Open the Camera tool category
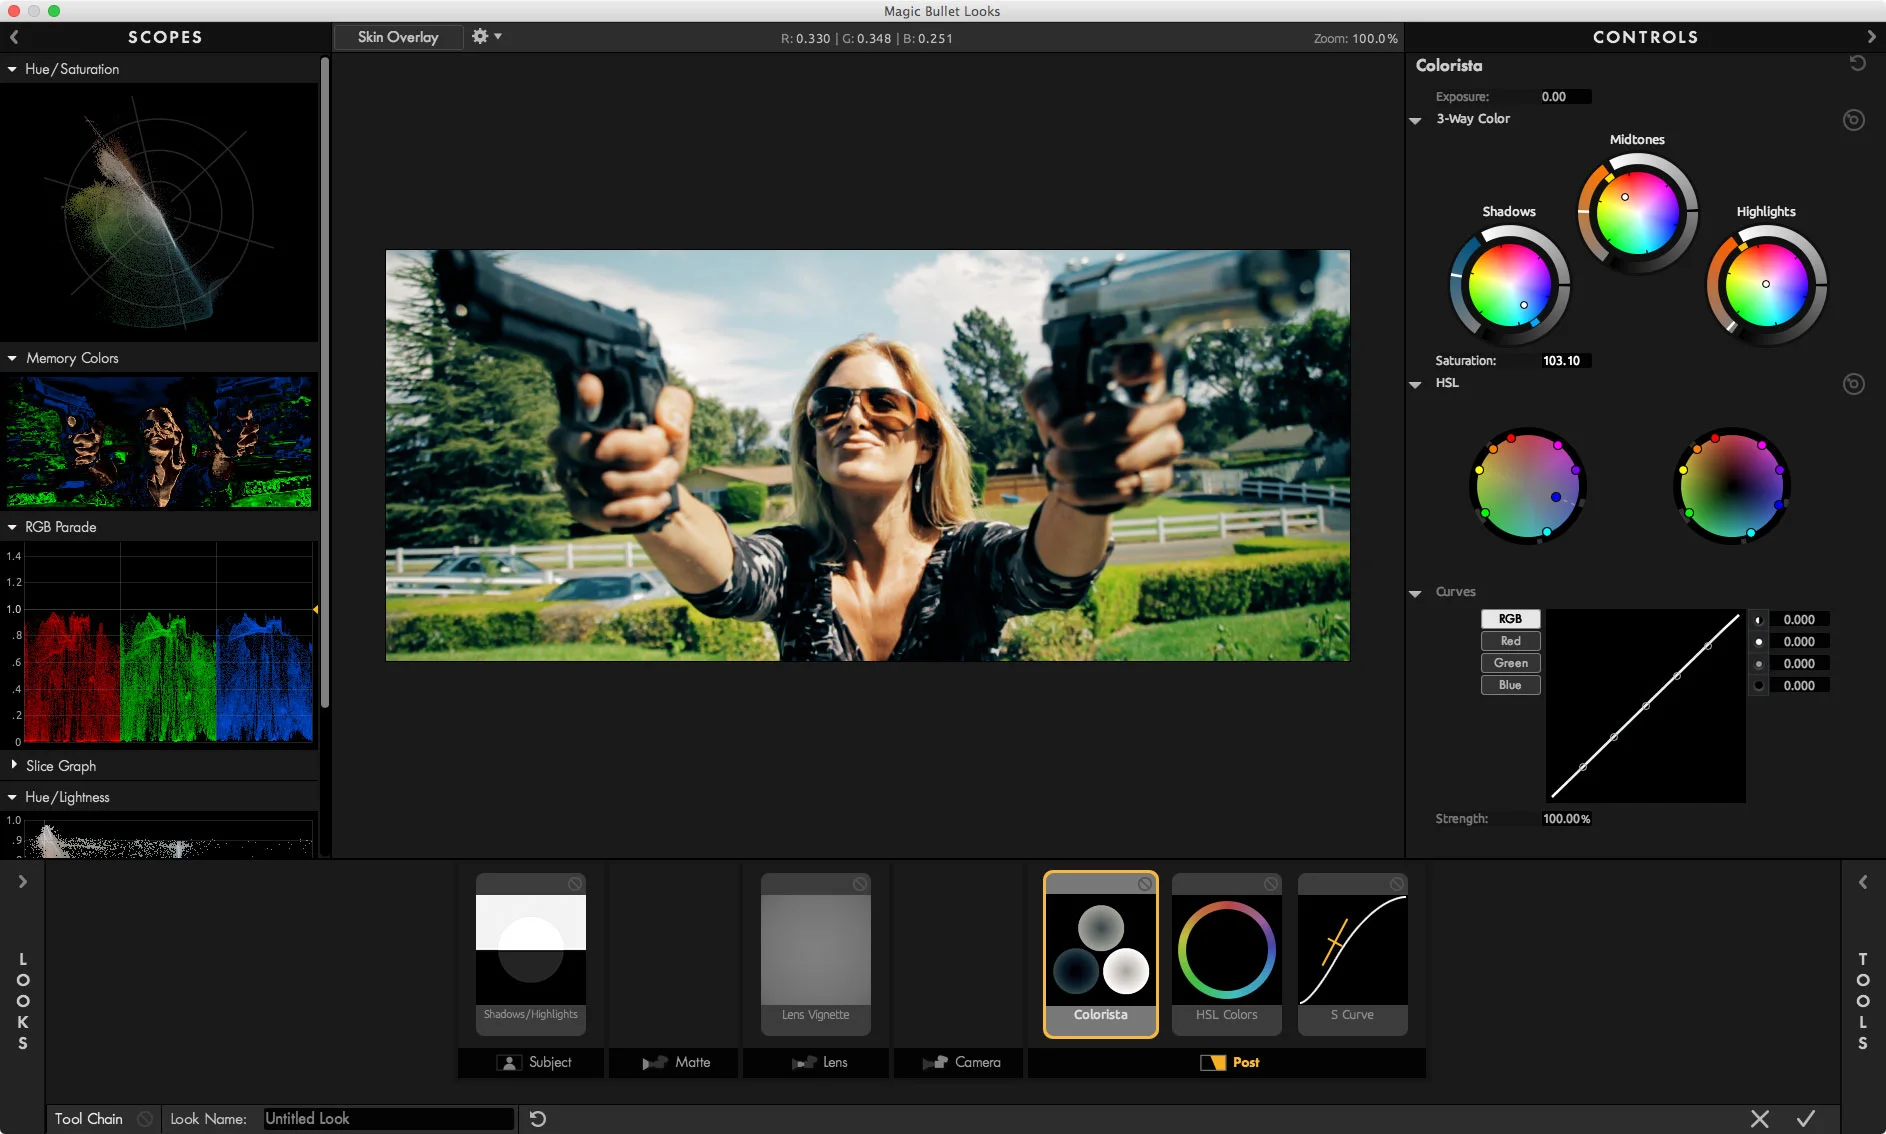 (962, 1062)
